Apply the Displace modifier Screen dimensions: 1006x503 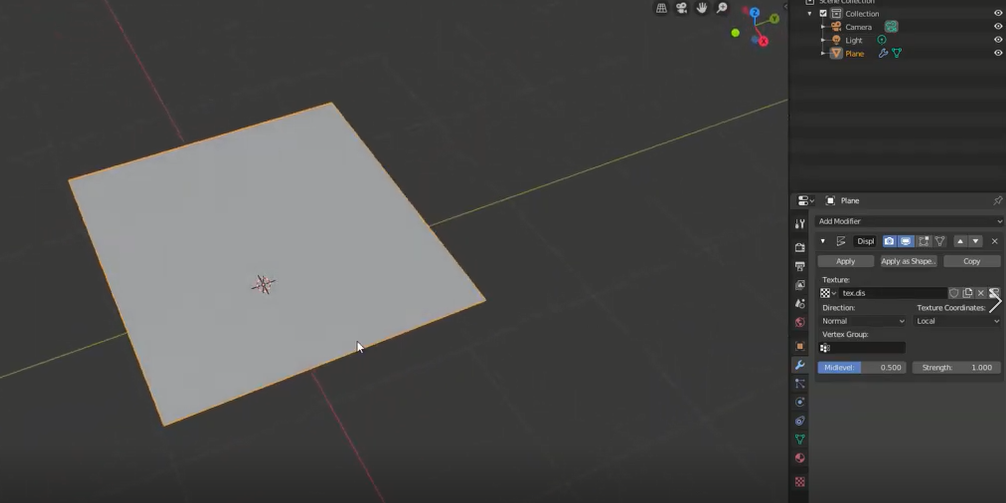[846, 261]
